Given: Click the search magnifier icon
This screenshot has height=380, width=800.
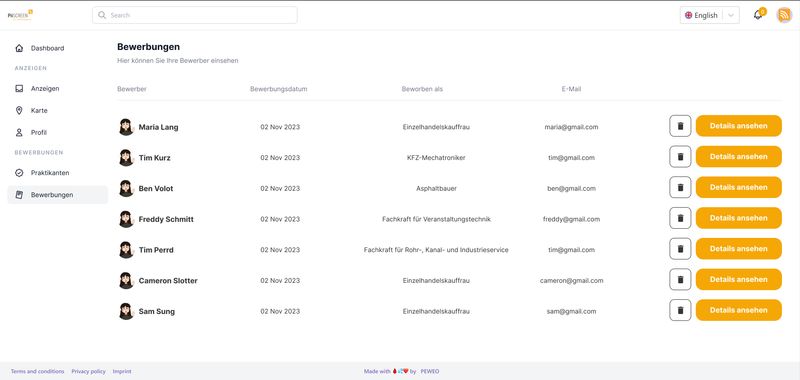Looking at the screenshot, I should [x=102, y=15].
